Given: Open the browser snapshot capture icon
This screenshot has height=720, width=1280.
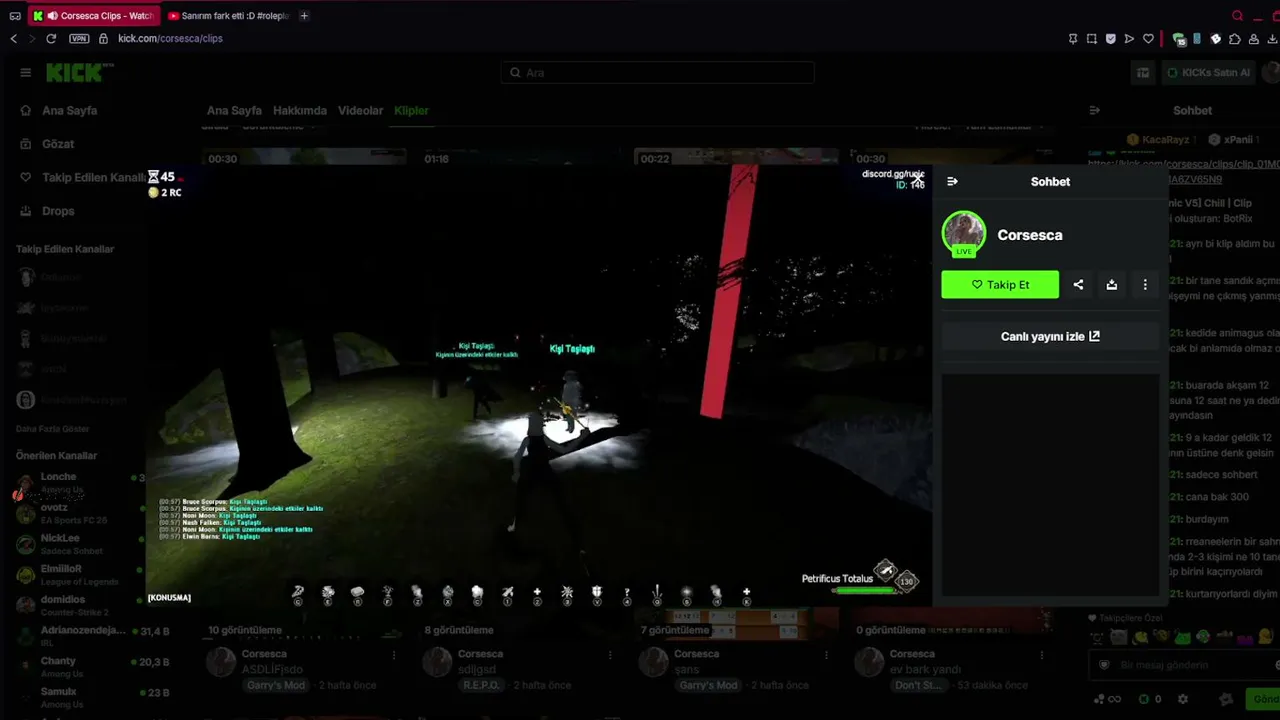Looking at the screenshot, I should point(1092,39).
